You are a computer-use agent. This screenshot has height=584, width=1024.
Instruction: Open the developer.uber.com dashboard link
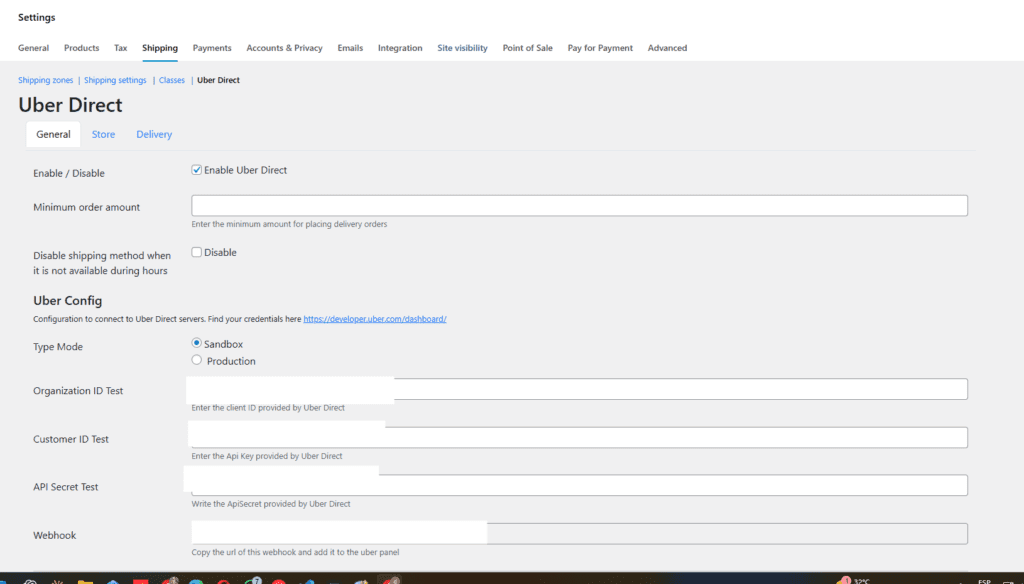375,319
